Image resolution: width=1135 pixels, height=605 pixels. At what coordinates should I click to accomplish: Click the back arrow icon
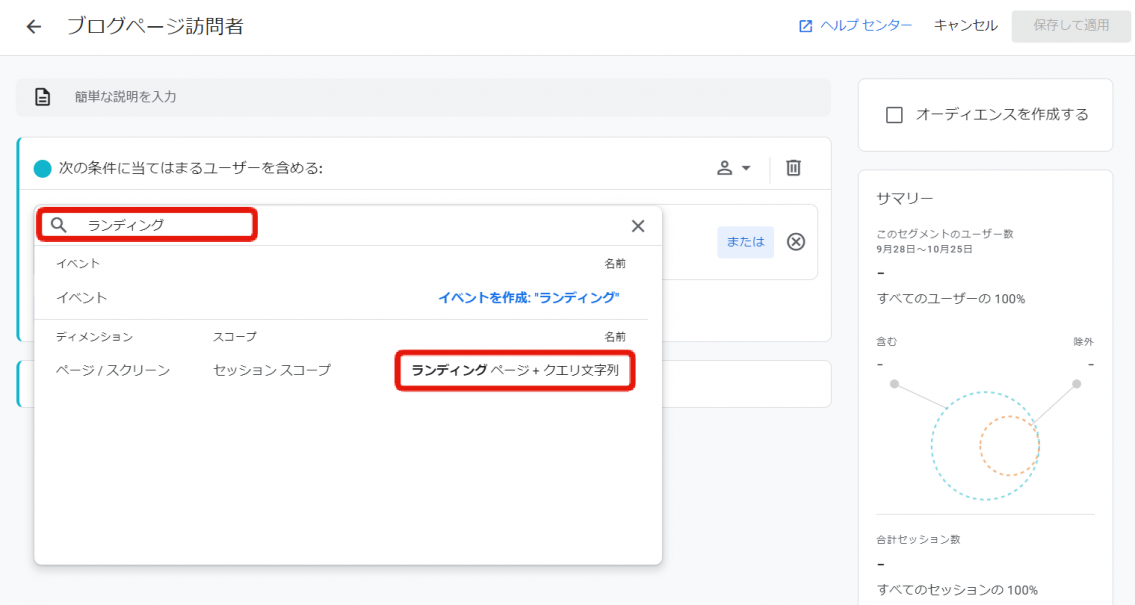point(34,27)
